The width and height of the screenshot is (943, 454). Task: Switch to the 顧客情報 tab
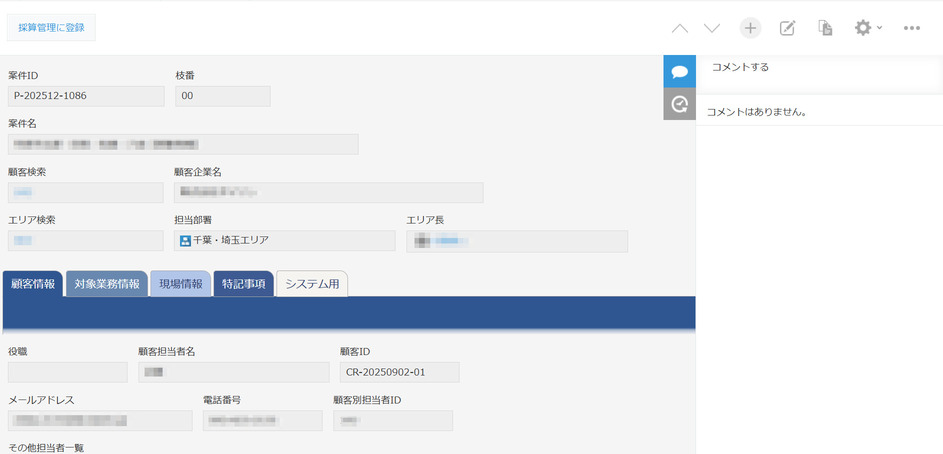tap(33, 284)
